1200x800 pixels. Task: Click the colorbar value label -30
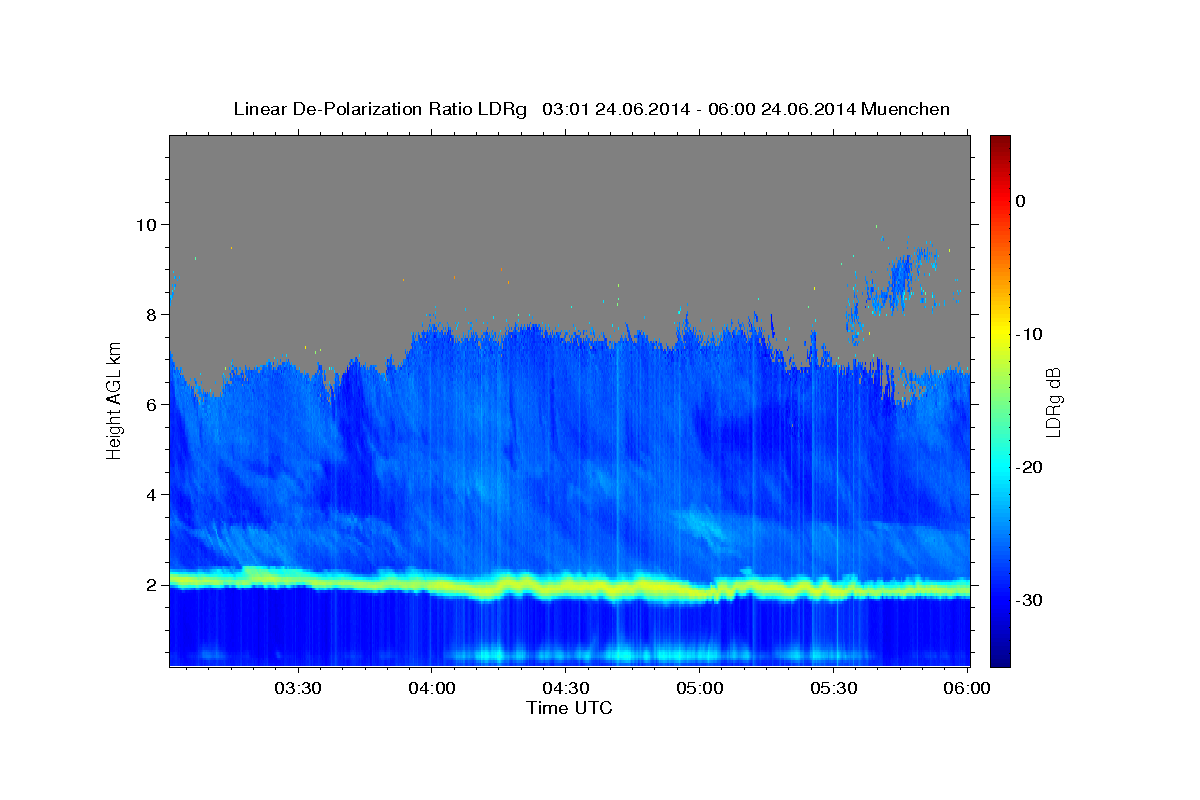(1030, 600)
